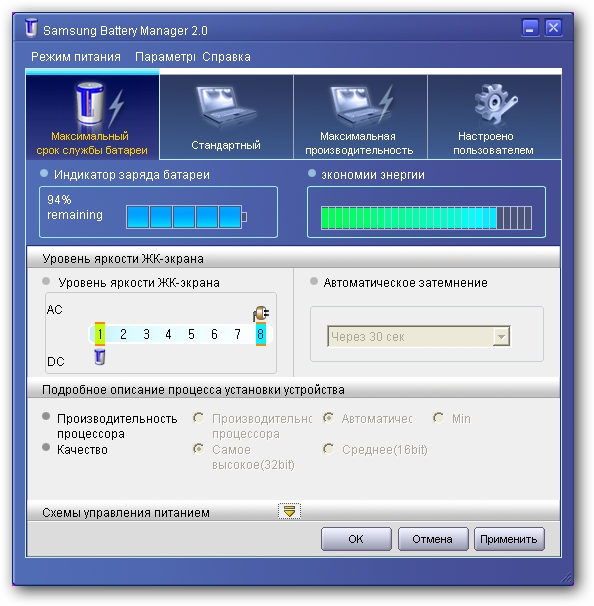Confirm settings with the OK button
This screenshot has height=606, width=594.
click(356, 539)
